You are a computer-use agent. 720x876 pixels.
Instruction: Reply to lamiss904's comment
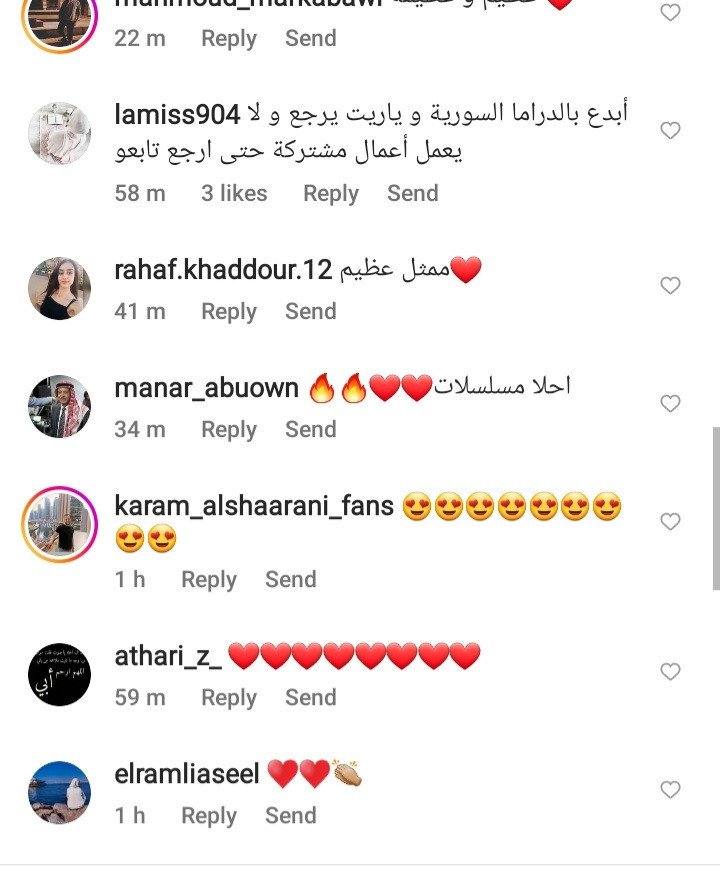pyautogui.click(x=331, y=194)
